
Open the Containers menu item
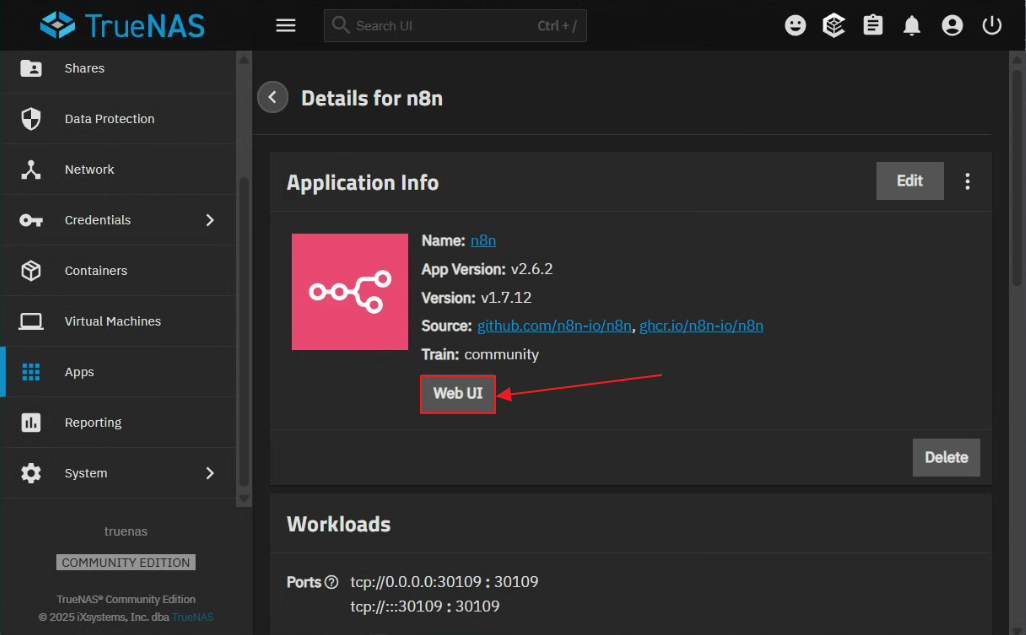pos(118,270)
